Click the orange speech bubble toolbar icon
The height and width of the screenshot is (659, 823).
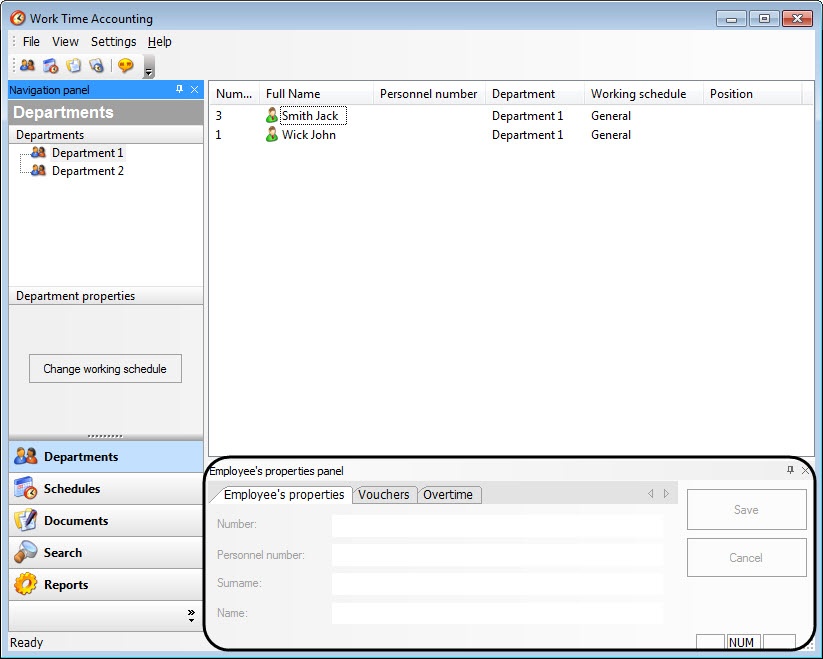(x=125, y=66)
